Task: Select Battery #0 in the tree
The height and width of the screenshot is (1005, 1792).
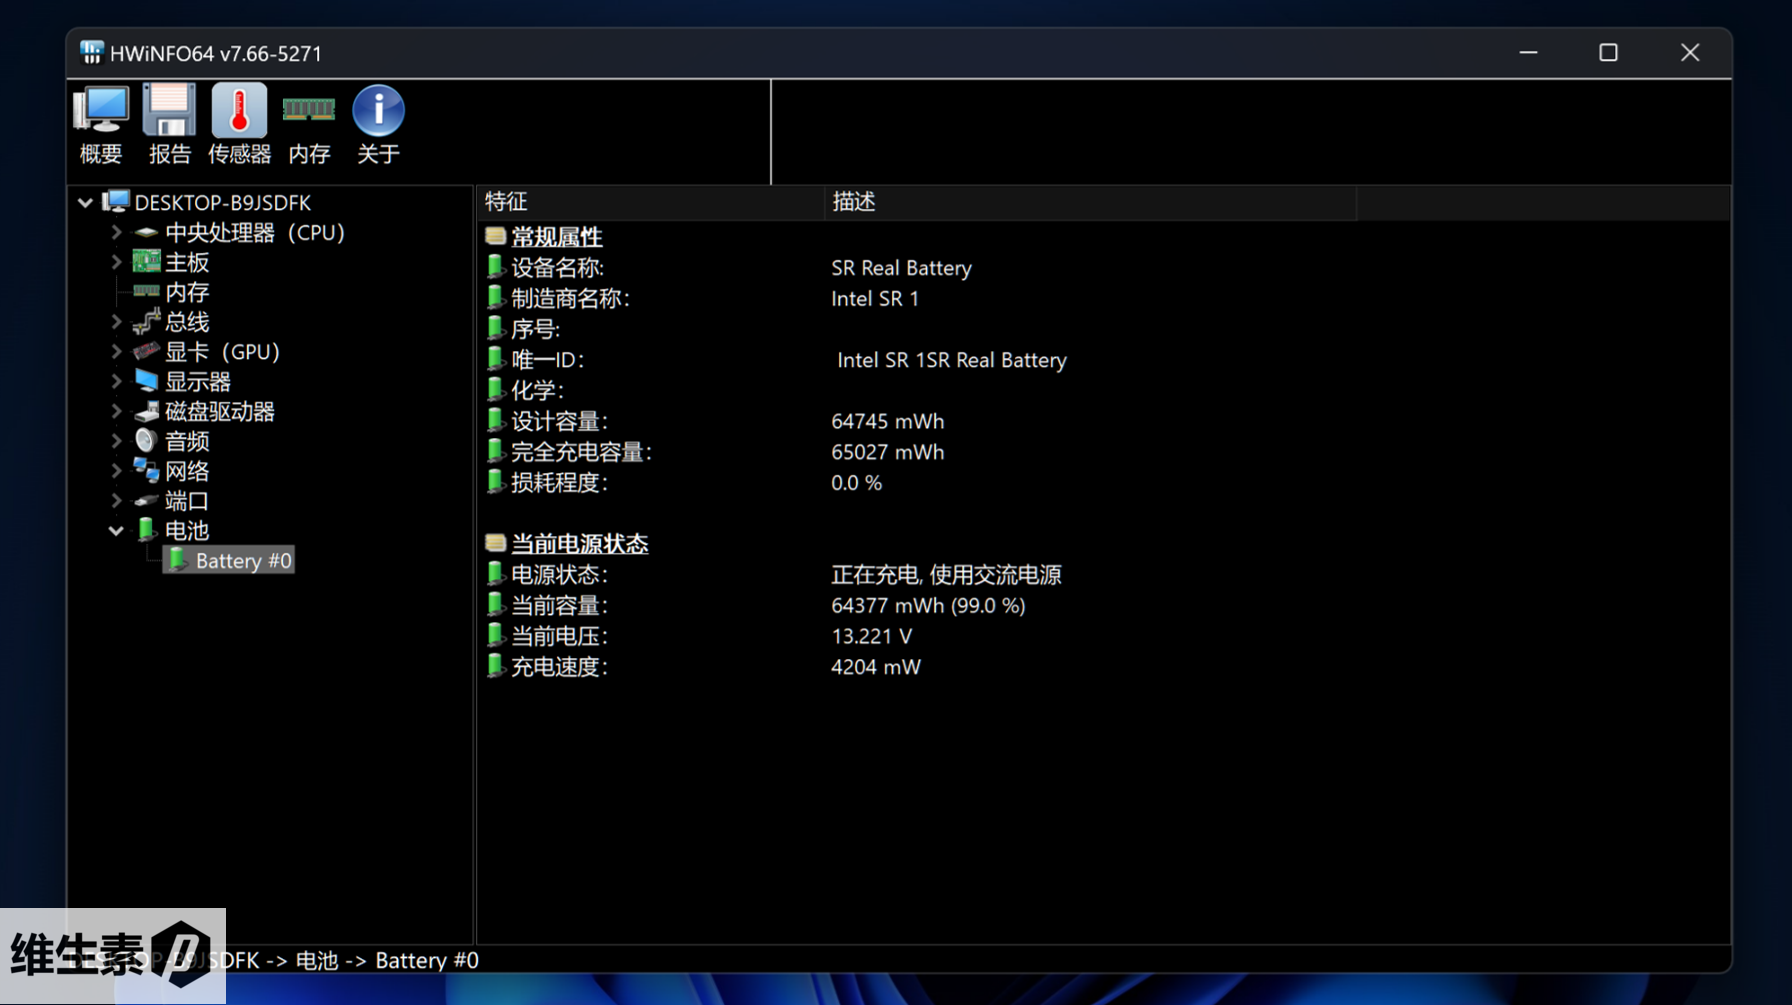Action: click(x=242, y=561)
